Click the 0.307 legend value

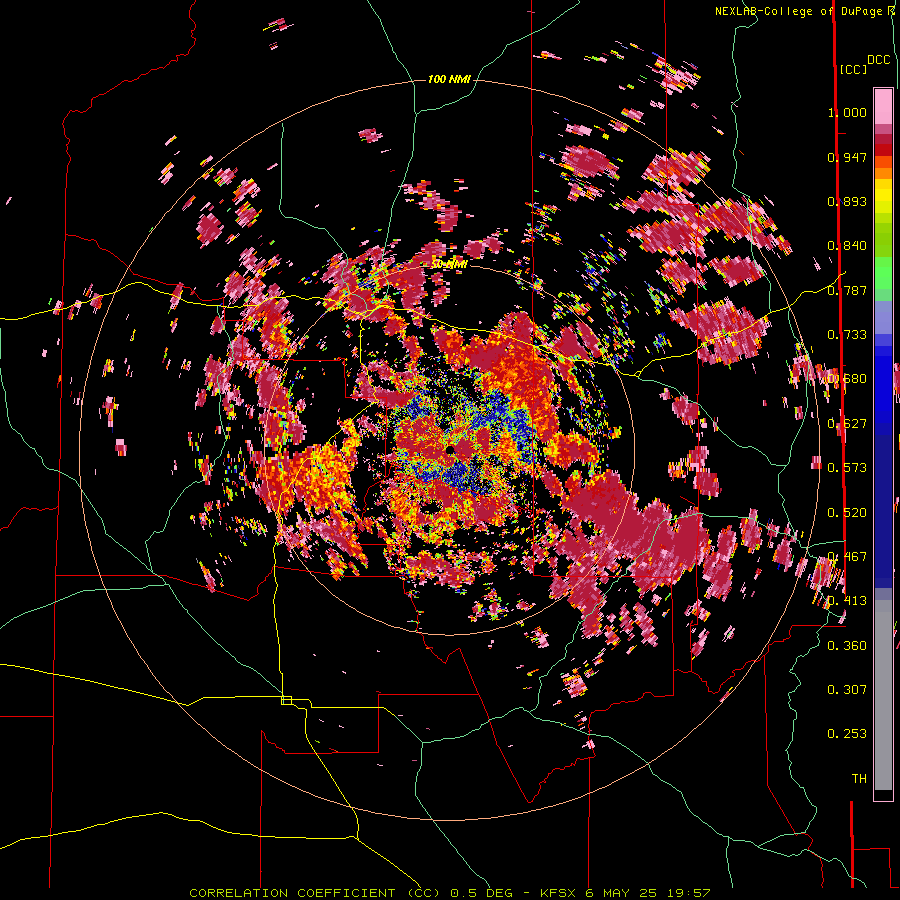(847, 690)
